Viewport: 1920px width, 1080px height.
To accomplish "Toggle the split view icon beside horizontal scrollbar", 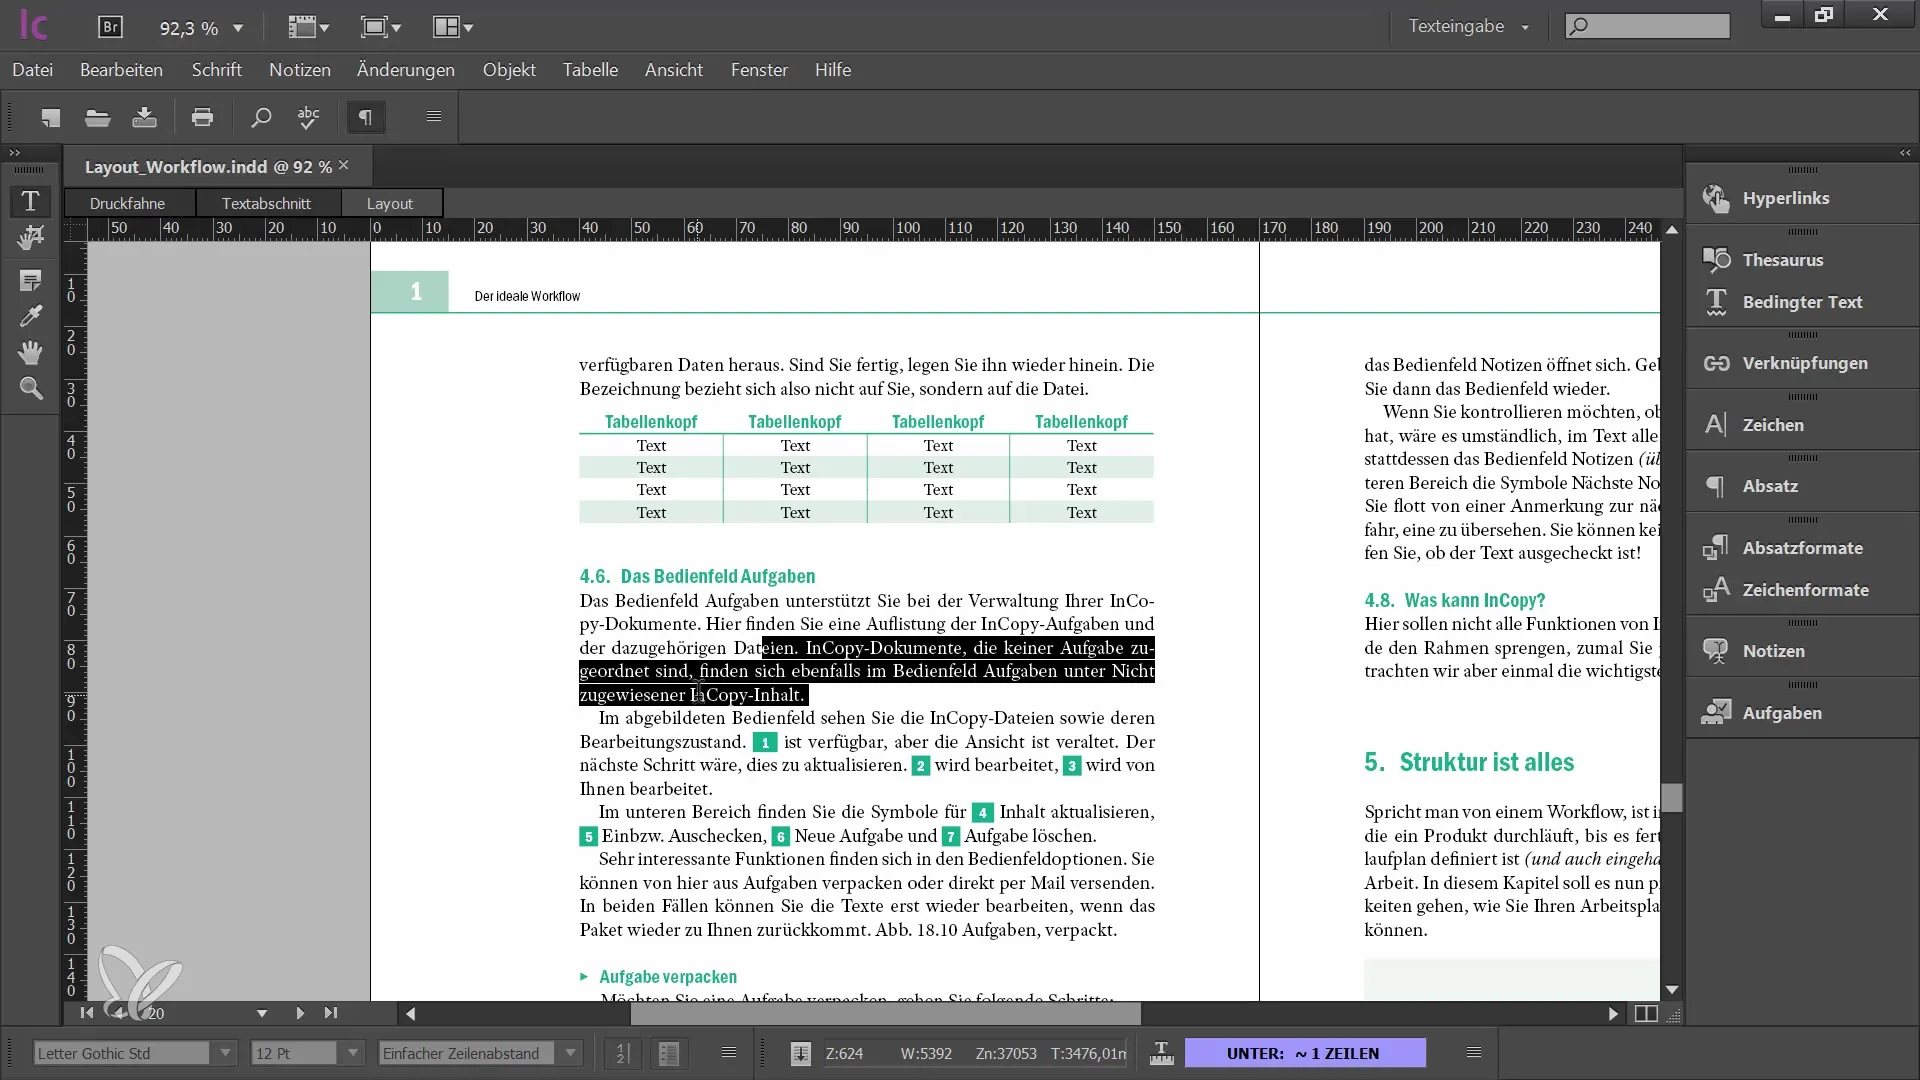I will [1645, 1013].
